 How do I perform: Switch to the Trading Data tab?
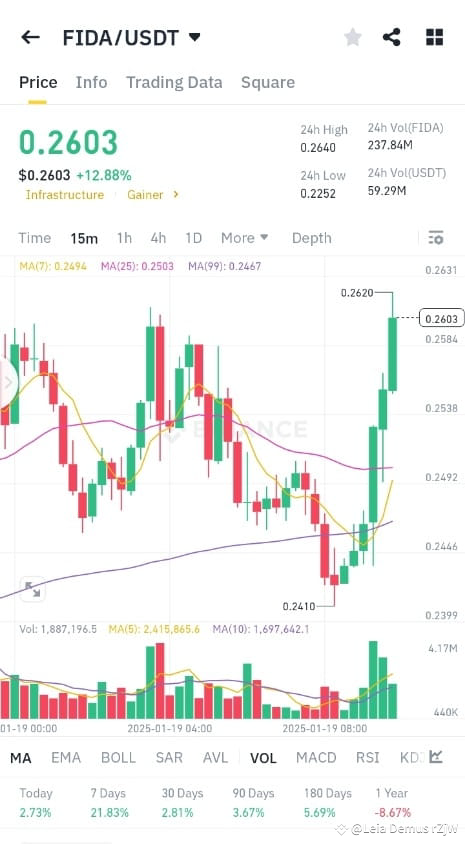tap(174, 82)
